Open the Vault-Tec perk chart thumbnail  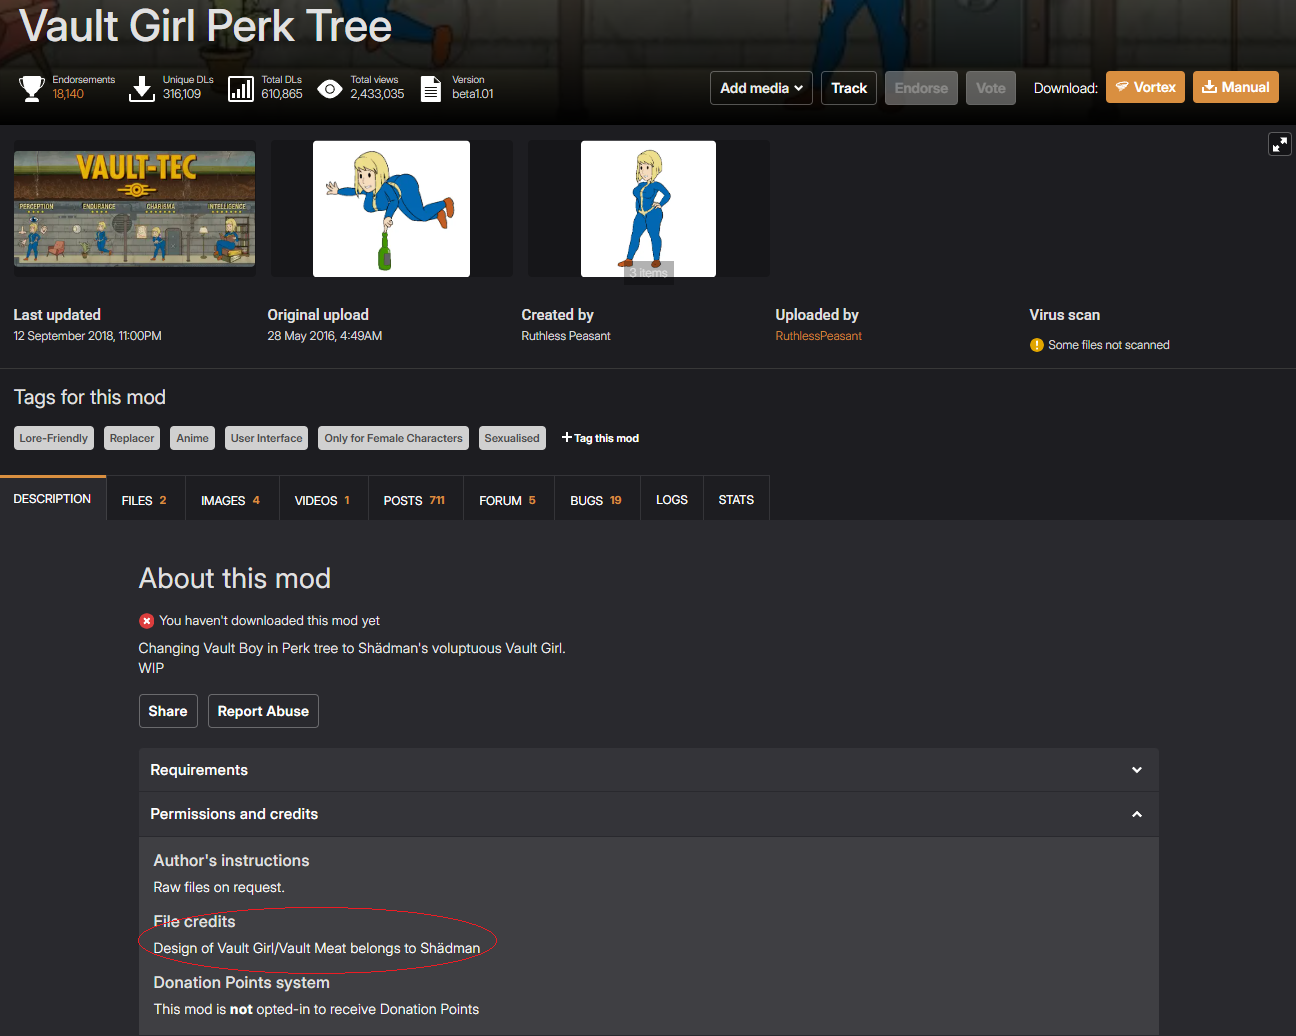(x=134, y=209)
